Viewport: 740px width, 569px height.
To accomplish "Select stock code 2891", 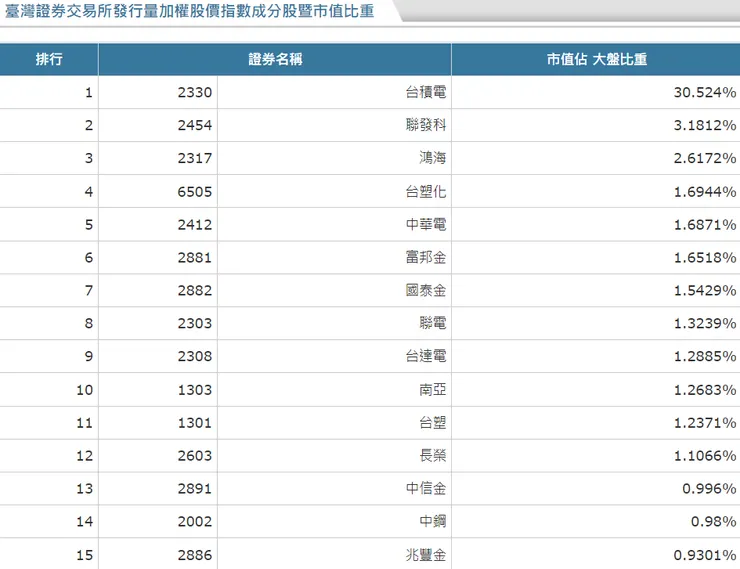I will coord(194,489).
